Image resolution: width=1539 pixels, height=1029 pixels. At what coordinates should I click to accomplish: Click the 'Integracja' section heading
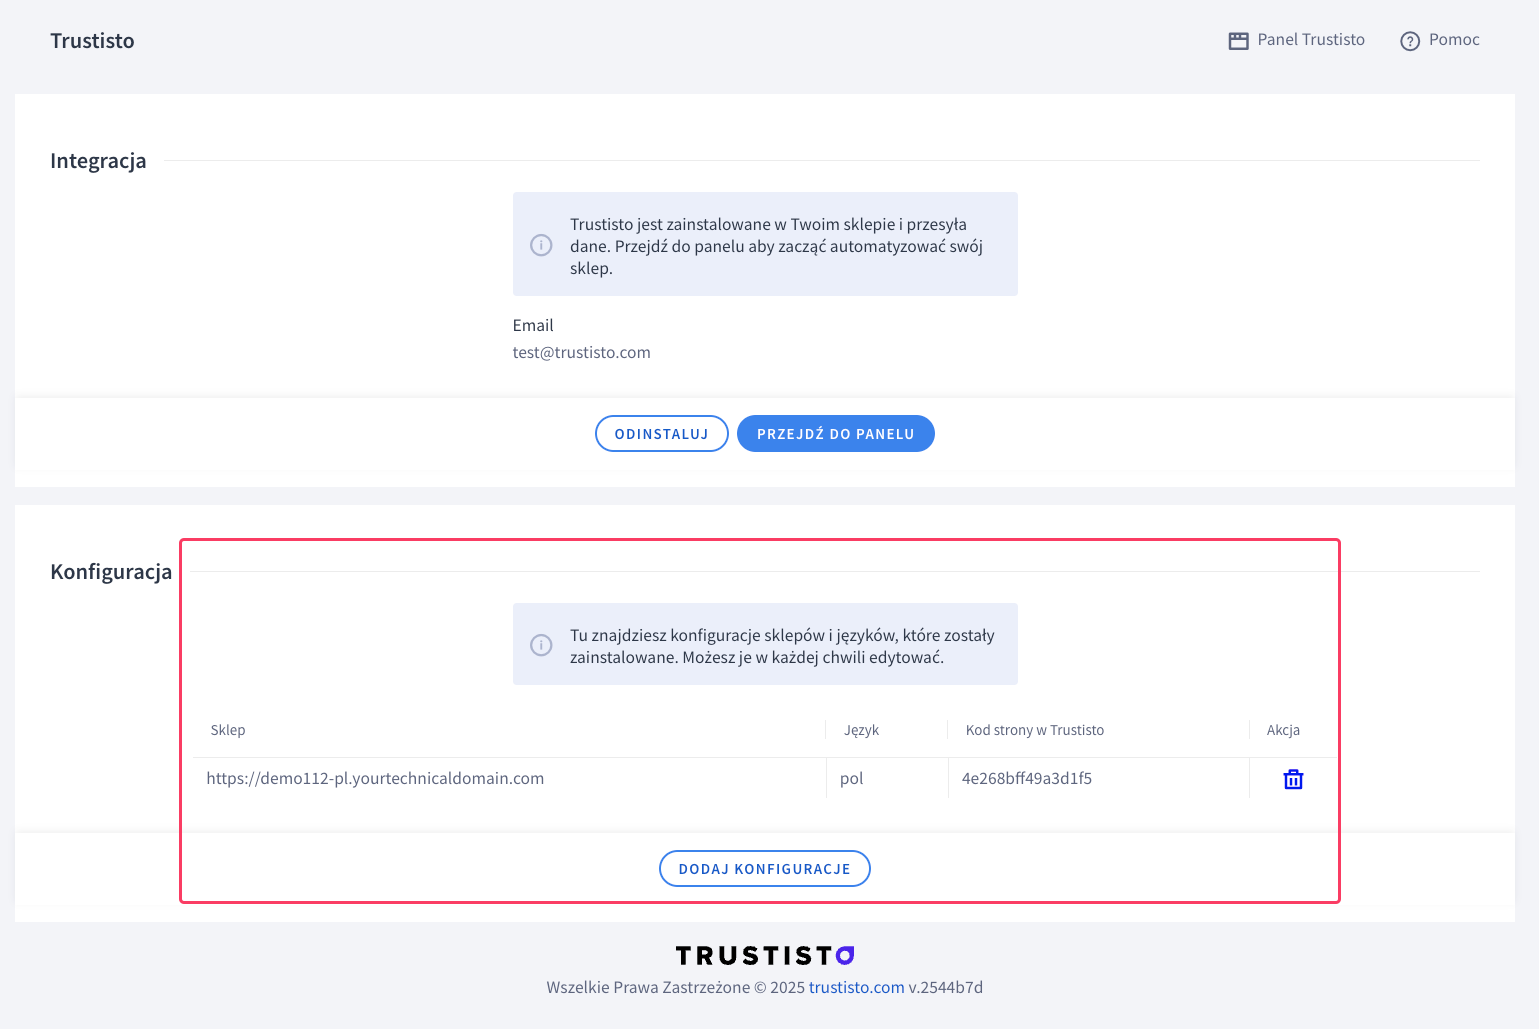[x=98, y=161]
